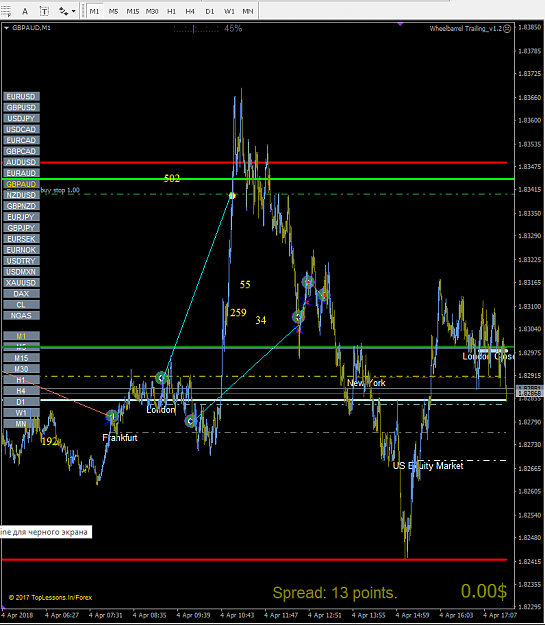Switch to M30 in the top toolbar
The width and height of the screenshot is (545, 625).
152,11
